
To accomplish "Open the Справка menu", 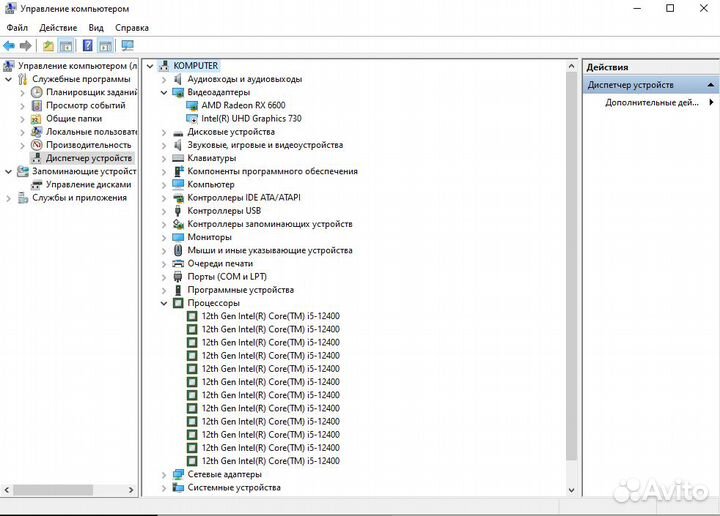I will pos(132,28).
